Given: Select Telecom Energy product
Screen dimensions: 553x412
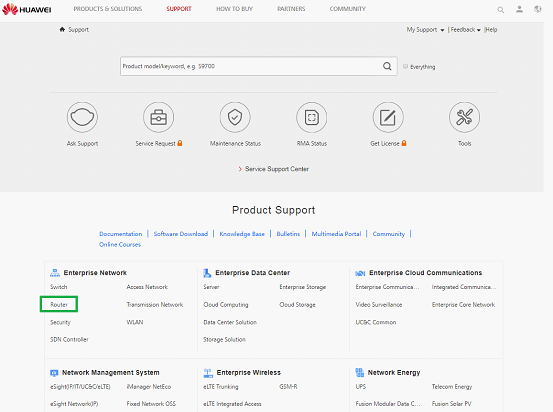Looking at the screenshot, I should coord(452,387).
